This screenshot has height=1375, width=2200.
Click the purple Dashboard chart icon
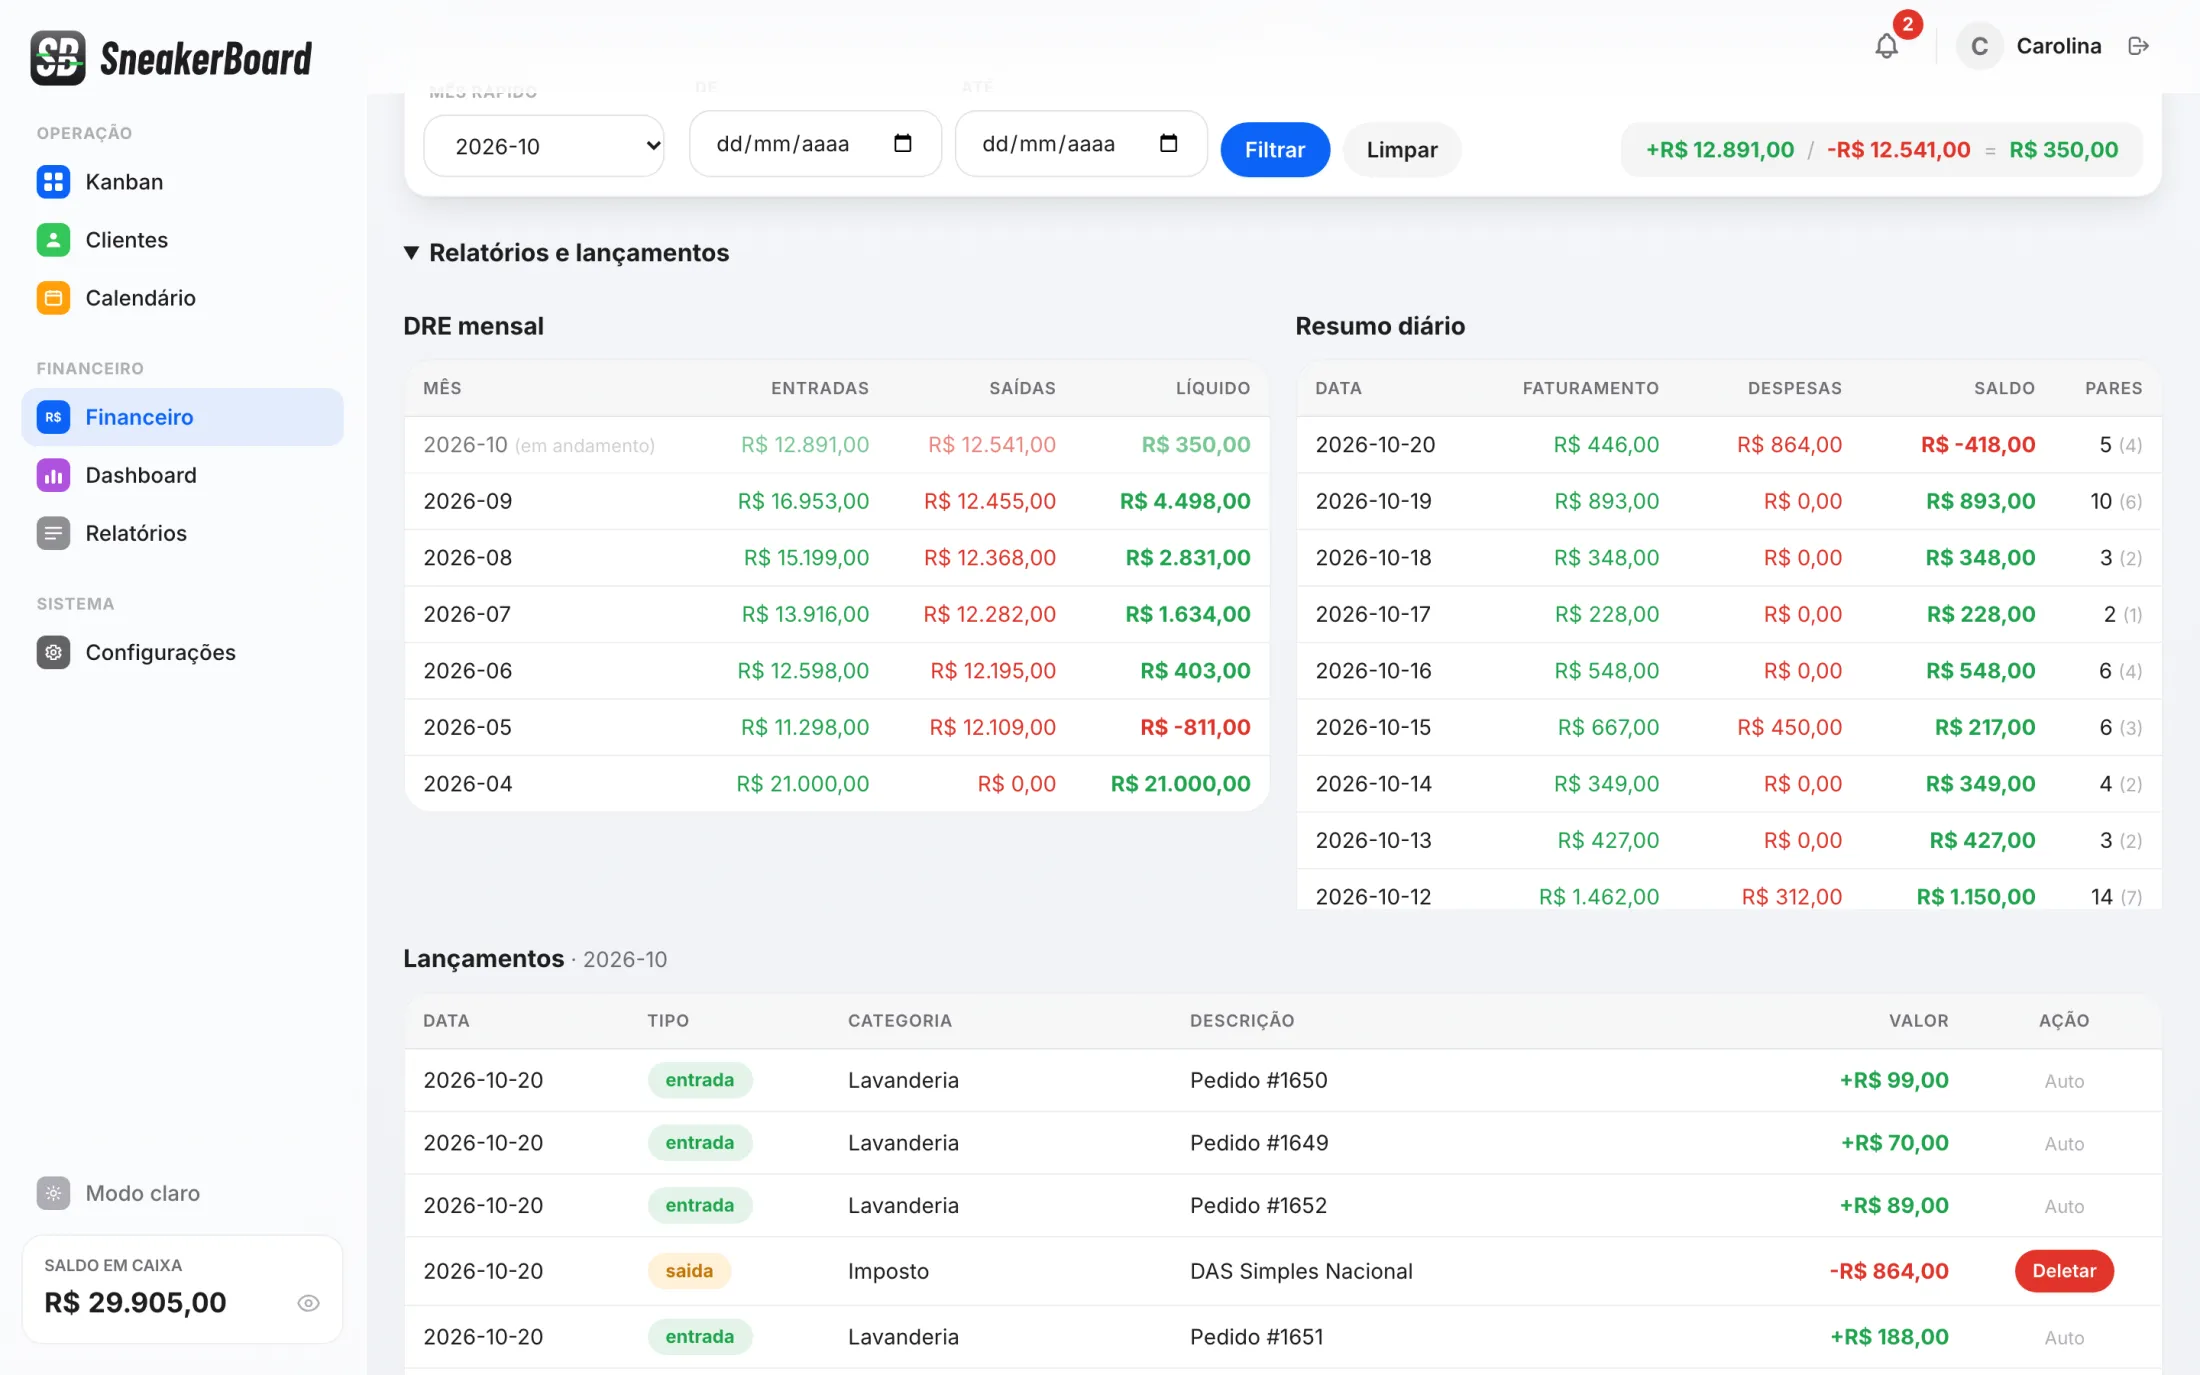pyautogui.click(x=53, y=475)
